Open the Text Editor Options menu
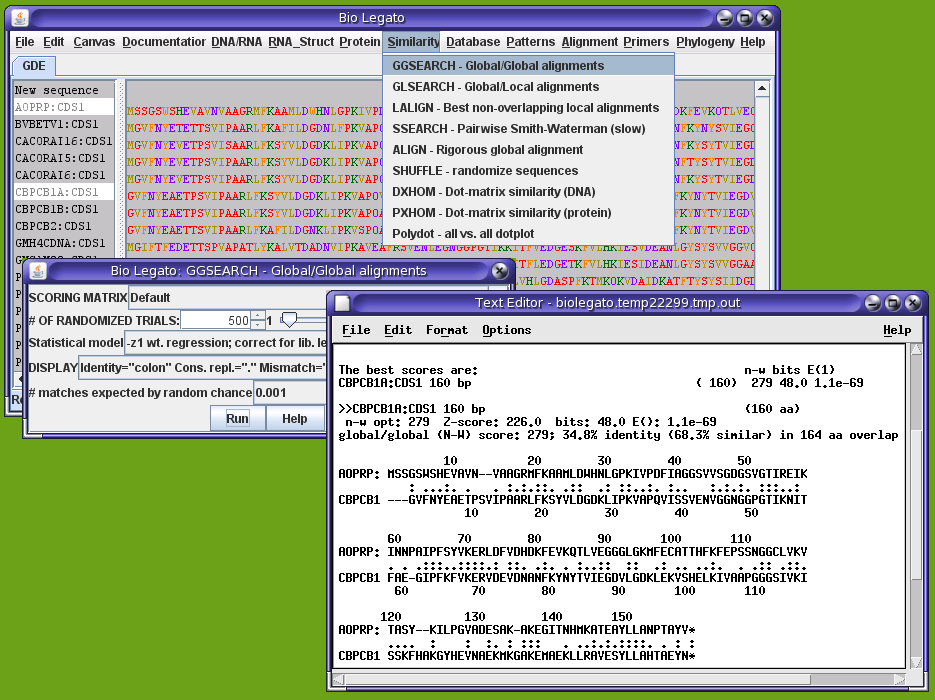935x700 pixels. point(506,330)
